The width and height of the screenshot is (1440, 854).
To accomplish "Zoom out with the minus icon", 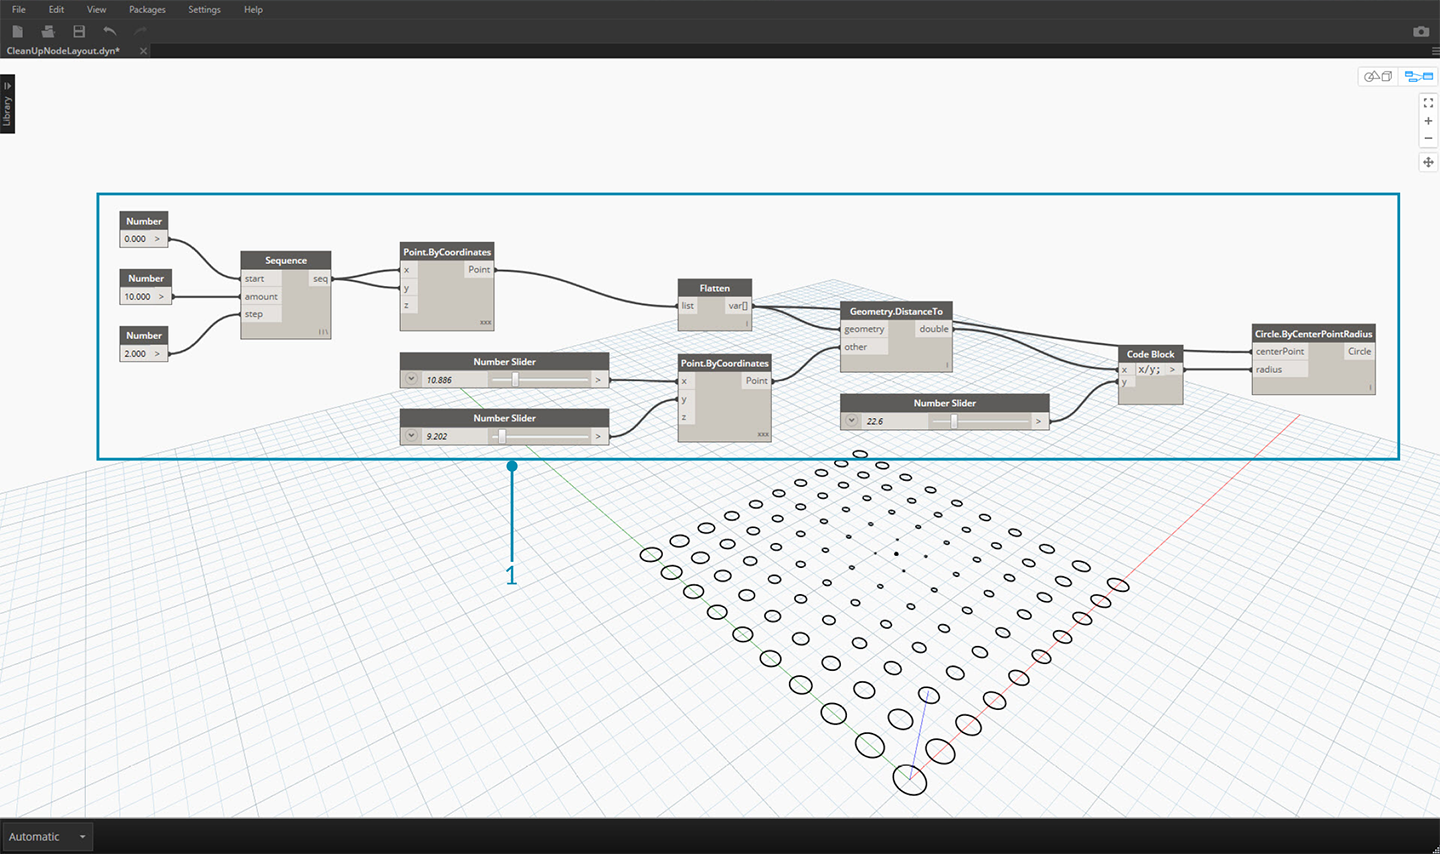I will point(1428,138).
